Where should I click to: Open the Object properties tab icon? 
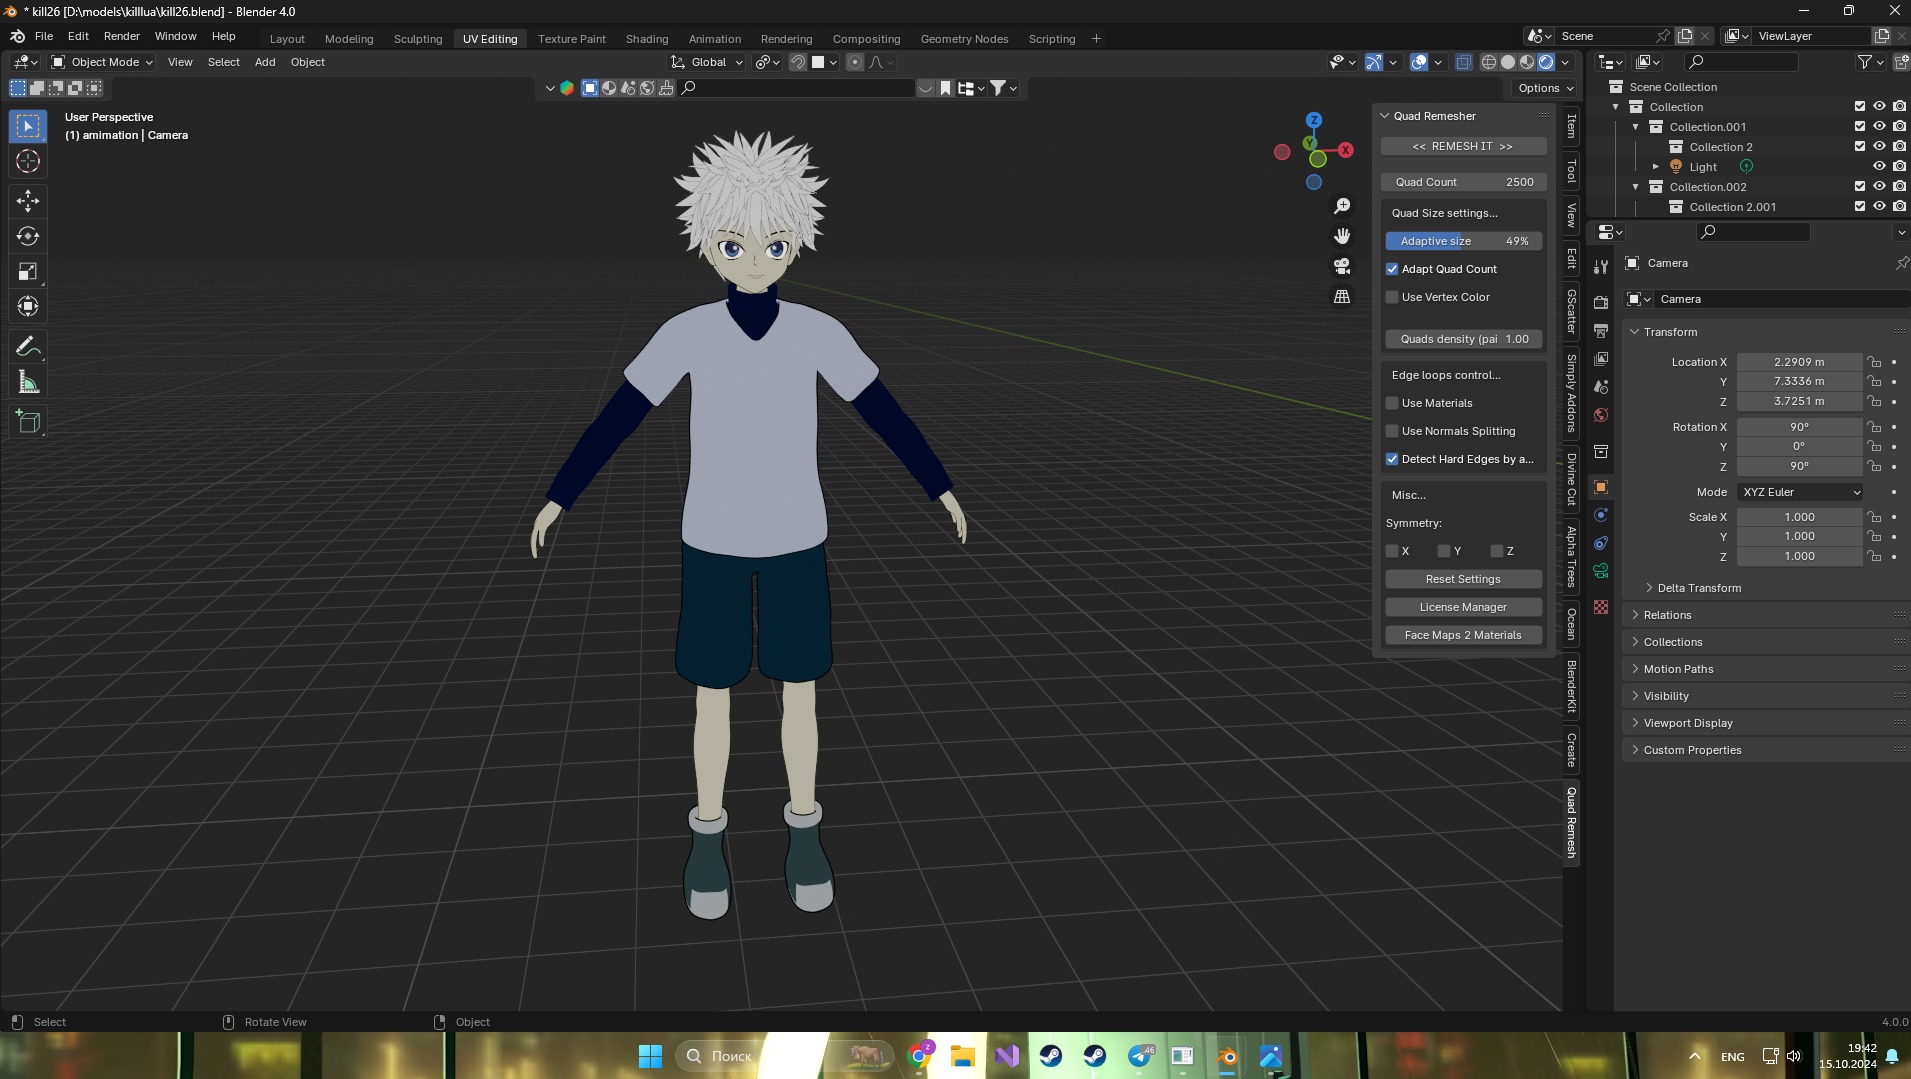[1601, 487]
